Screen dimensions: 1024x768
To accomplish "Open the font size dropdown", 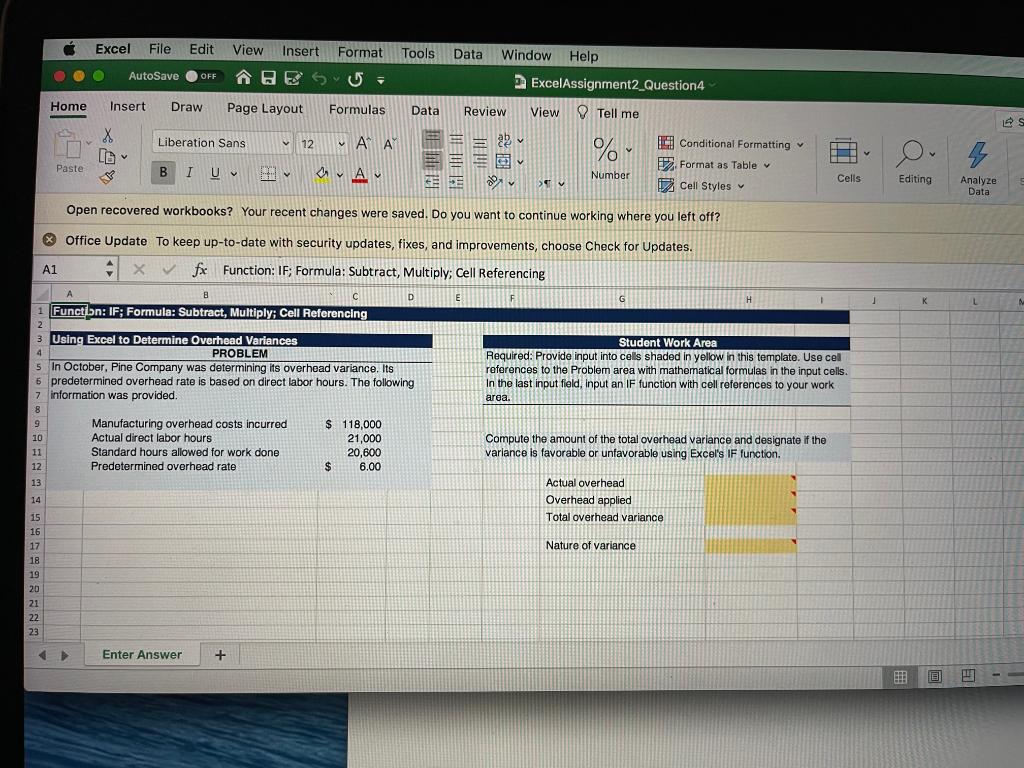I will point(339,143).
